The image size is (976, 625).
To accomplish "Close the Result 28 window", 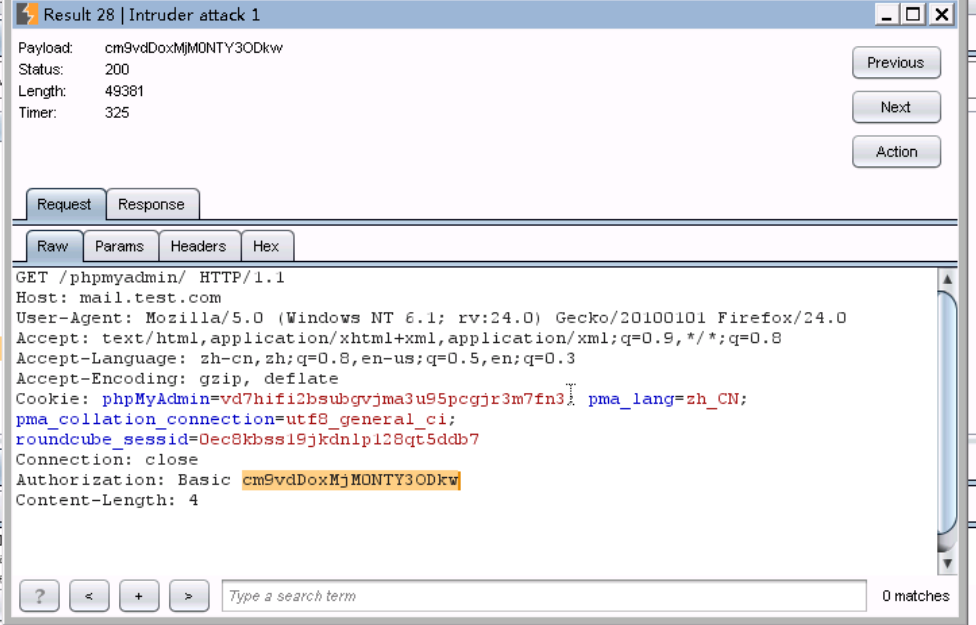I will click(x=942, y=14).
